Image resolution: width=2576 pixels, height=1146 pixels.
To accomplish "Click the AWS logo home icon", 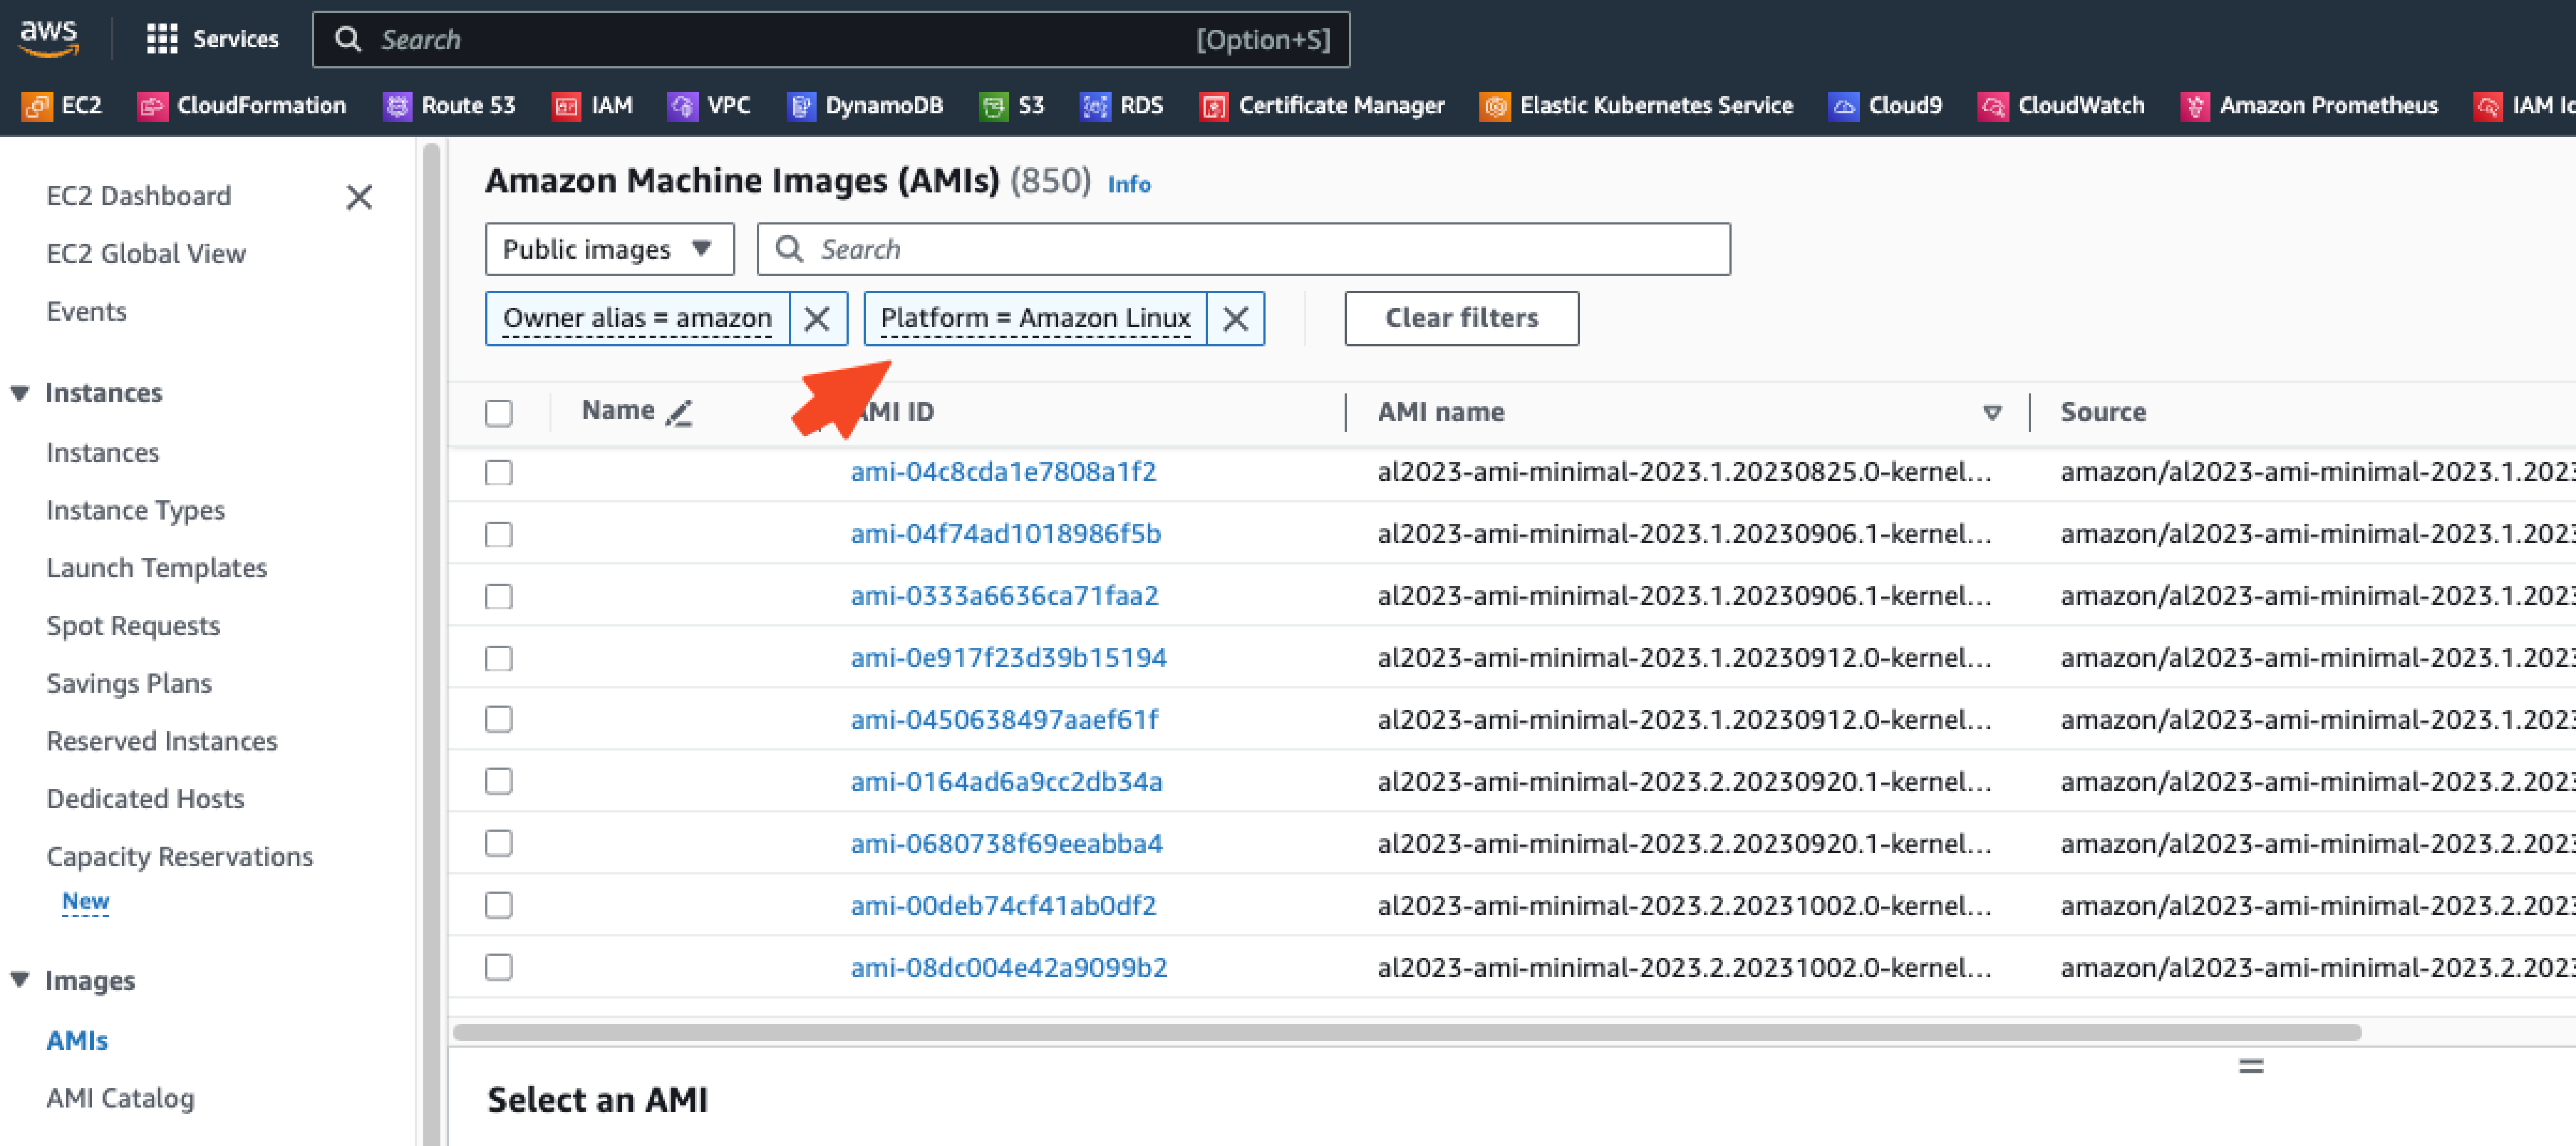I will pos(48,38).
